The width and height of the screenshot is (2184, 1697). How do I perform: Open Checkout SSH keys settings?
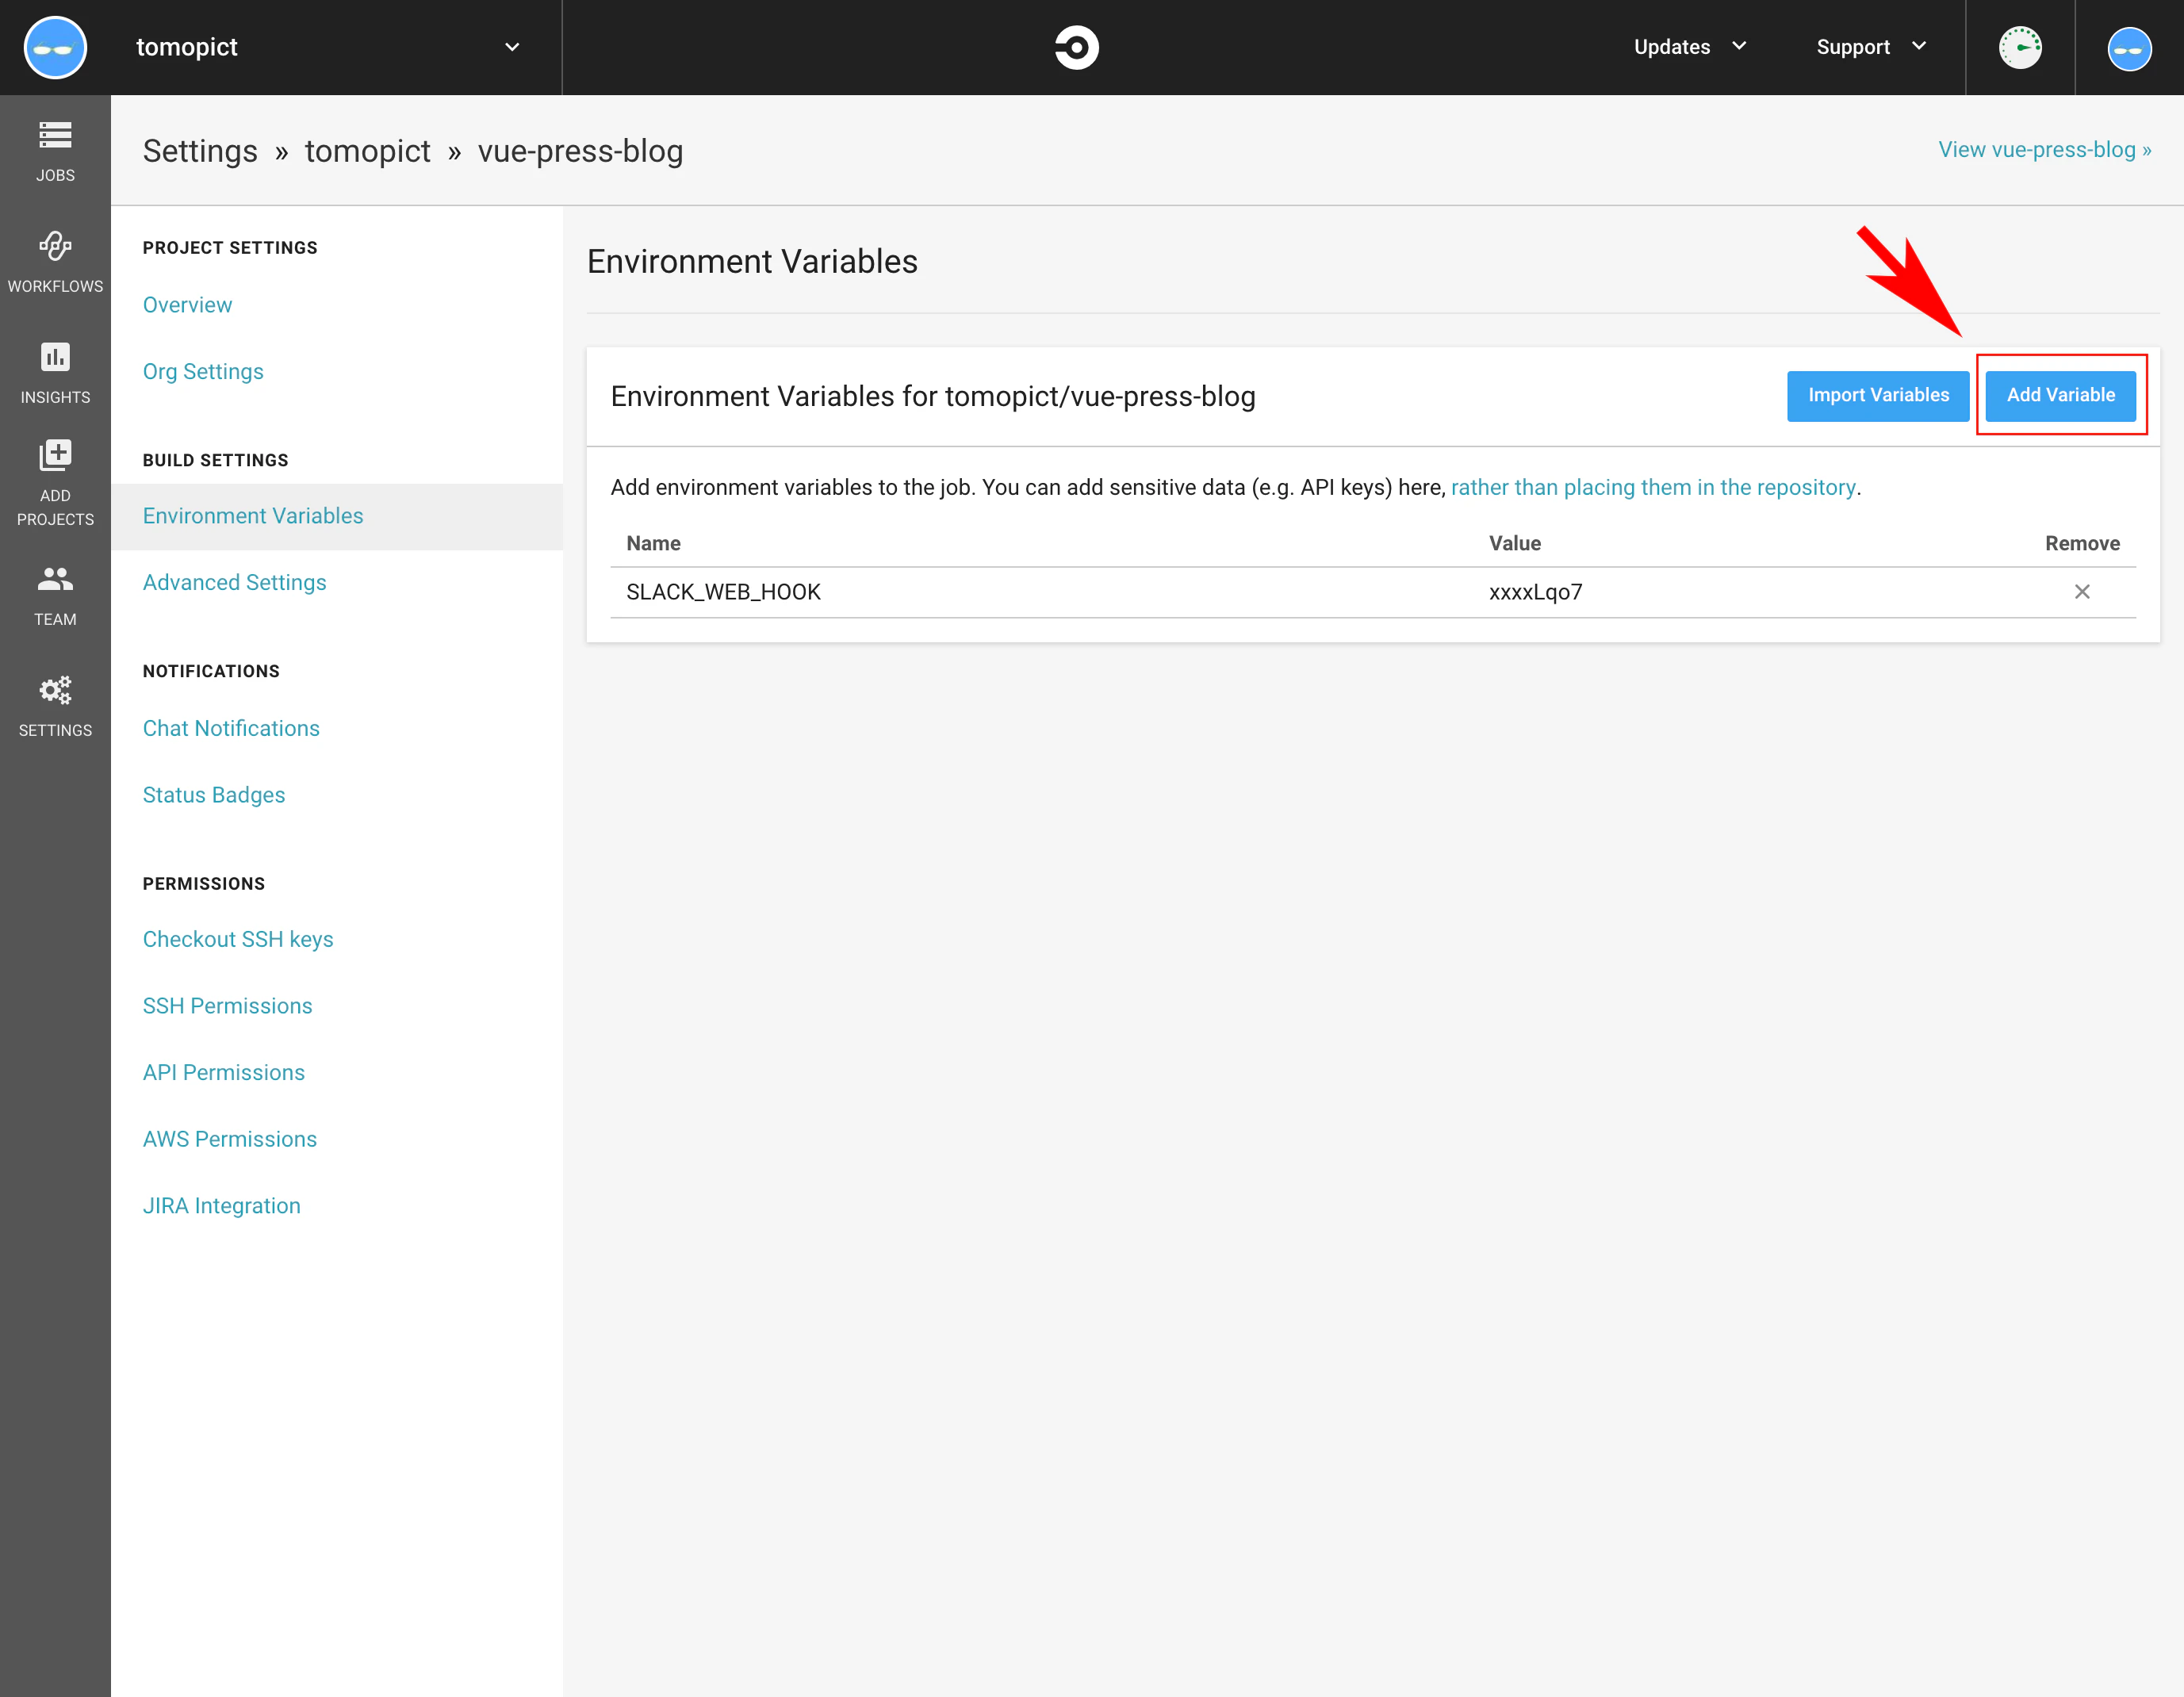[238, 939]
